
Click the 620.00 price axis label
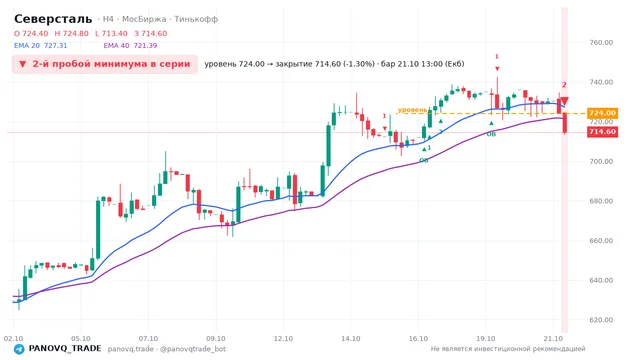tap(601, 320)
